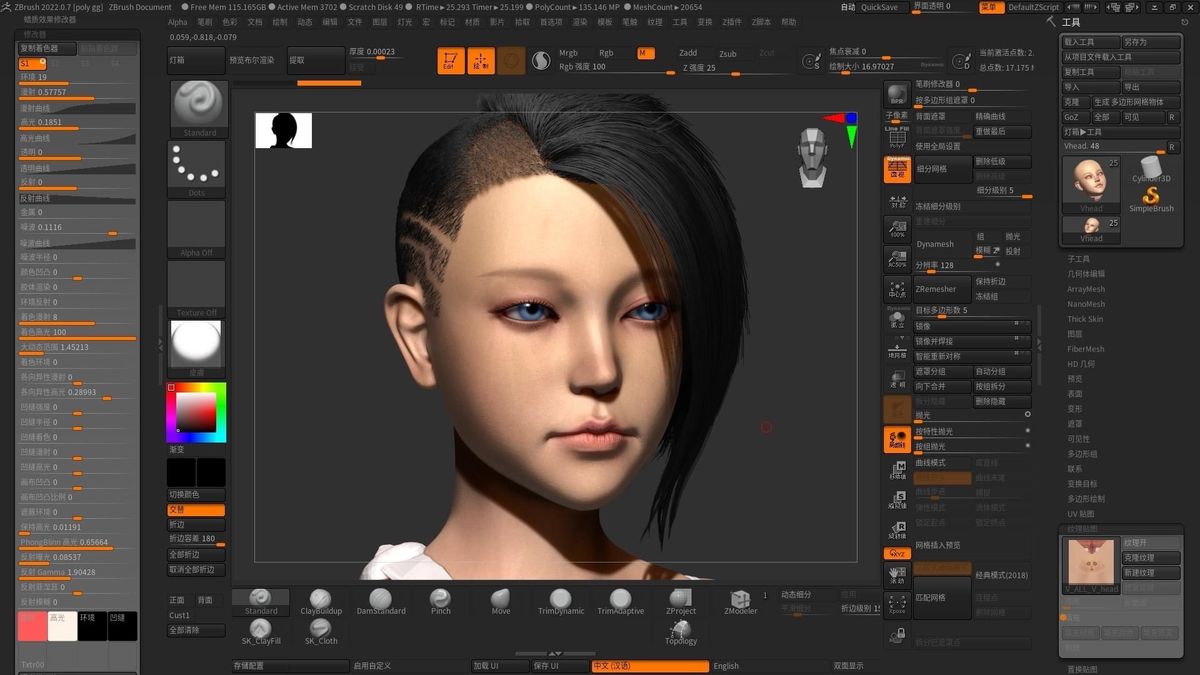This screenshot has width=1200, height=675.
Task: Expand the FiberMesh section
Action: tap(1086, 349)
